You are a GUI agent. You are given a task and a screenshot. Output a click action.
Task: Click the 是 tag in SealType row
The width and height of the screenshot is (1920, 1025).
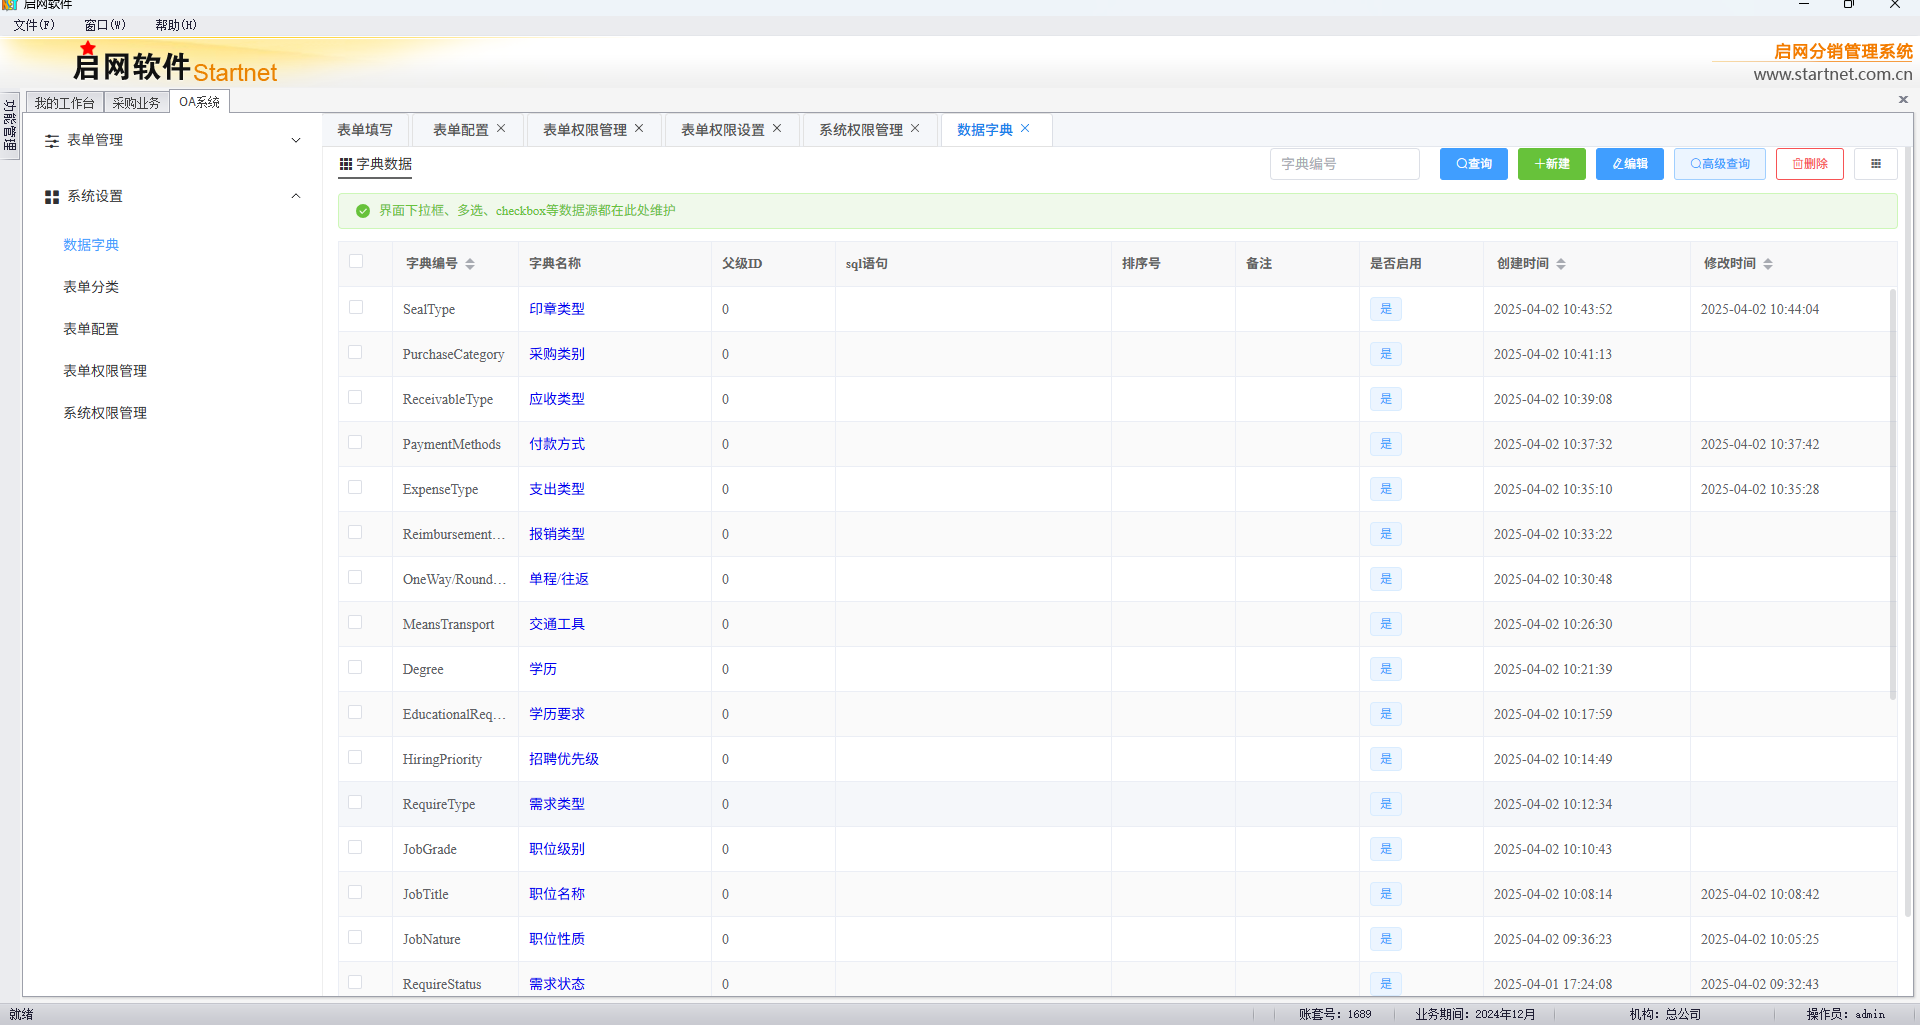pyautogui.click(x=1386, y=309)
